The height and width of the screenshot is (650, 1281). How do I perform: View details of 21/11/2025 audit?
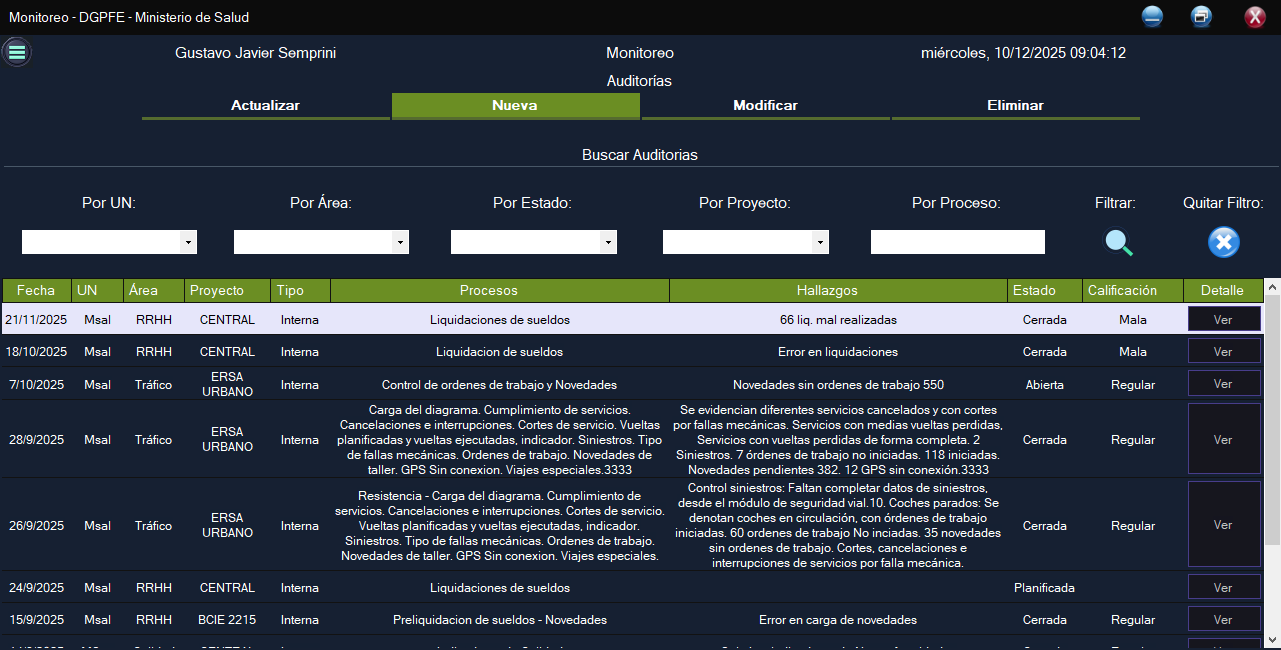[1223, 320]
